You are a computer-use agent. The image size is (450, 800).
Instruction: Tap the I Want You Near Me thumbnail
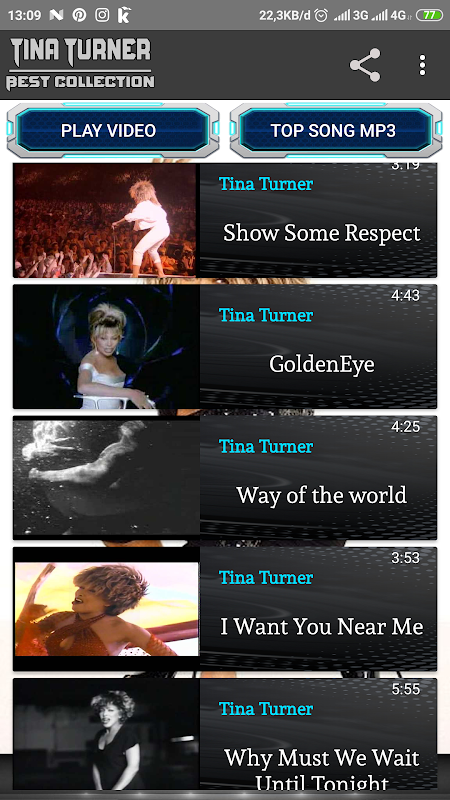106,609
